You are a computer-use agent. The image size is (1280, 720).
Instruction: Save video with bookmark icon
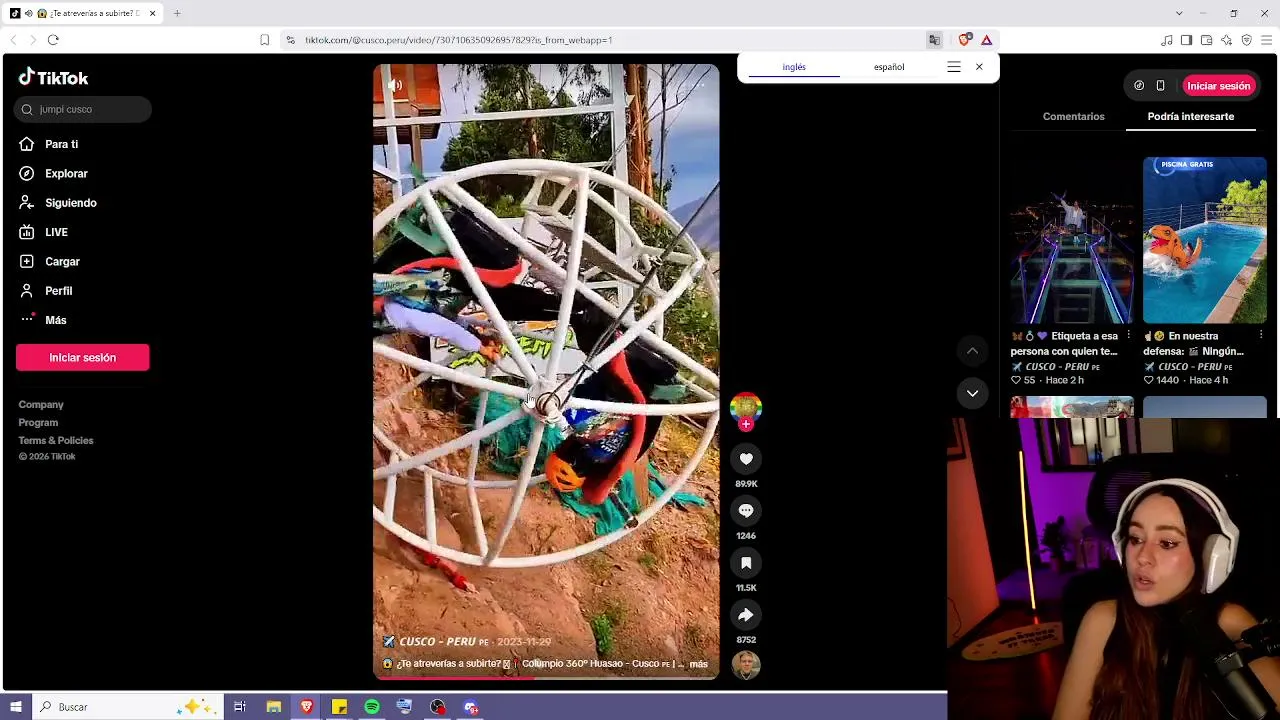746,563
